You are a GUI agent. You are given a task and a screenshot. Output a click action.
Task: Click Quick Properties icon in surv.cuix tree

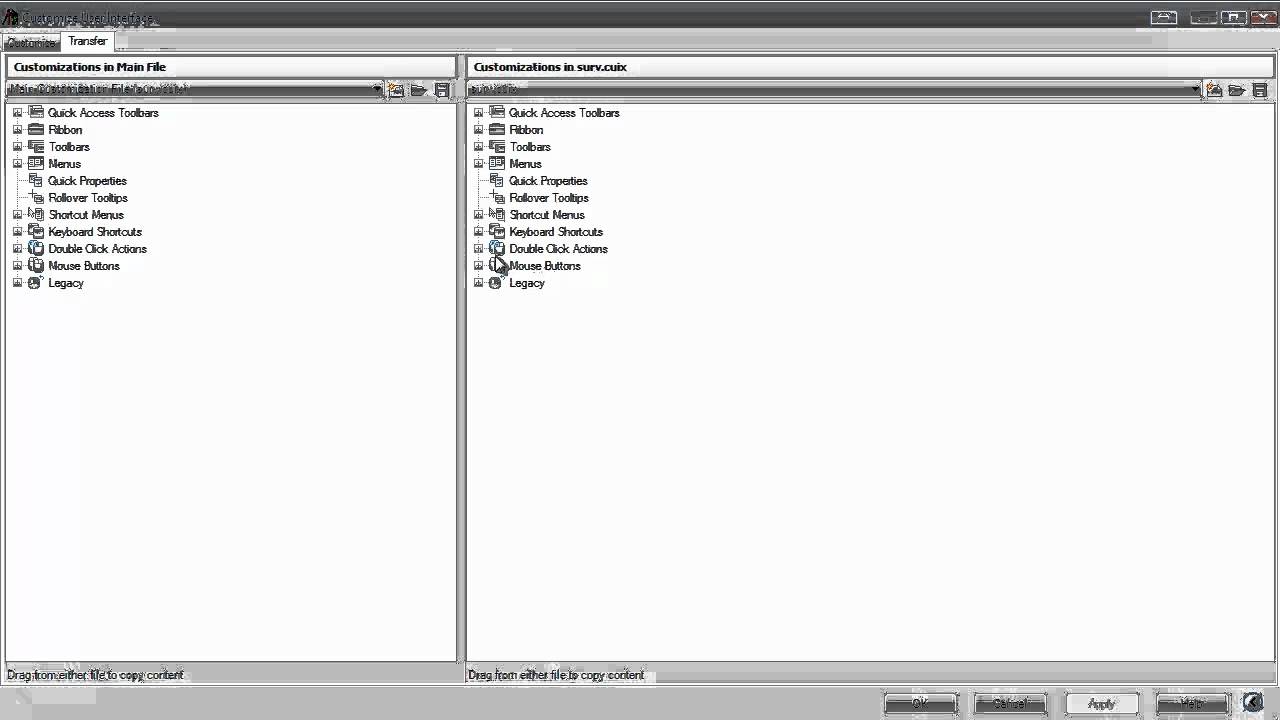click(x=497, y=181)
